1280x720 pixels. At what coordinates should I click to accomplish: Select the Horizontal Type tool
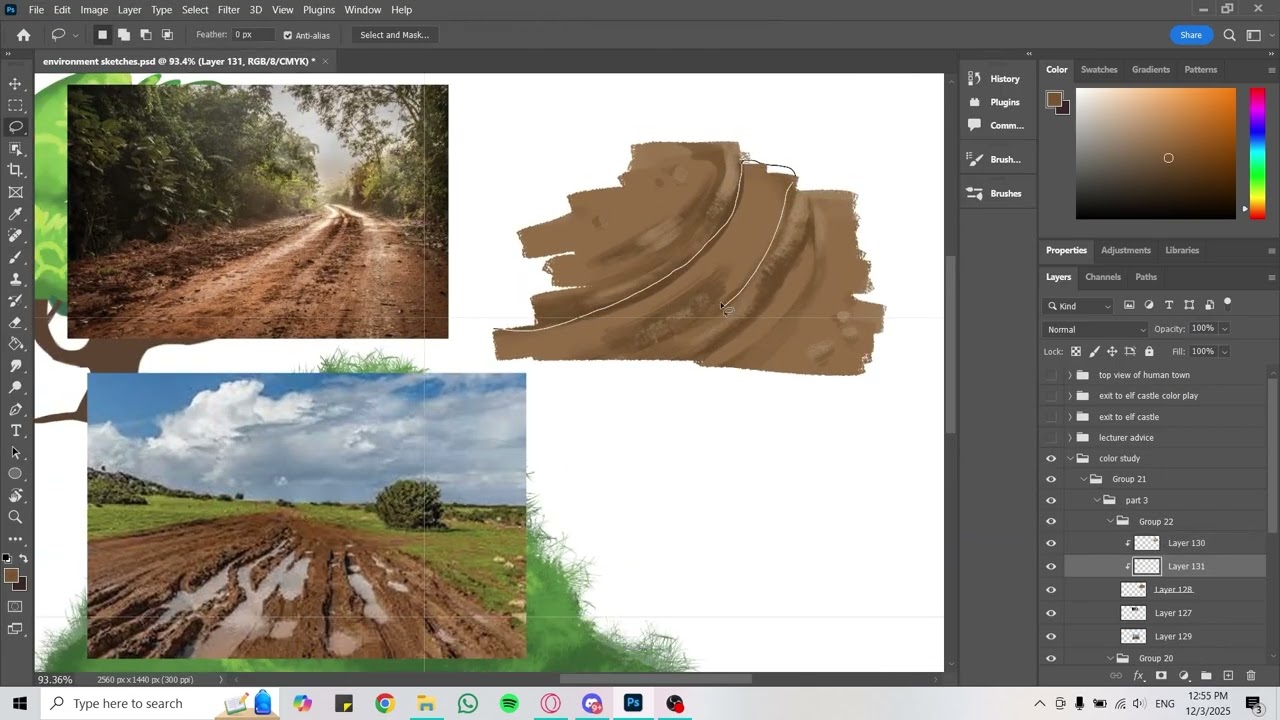pos(15,431)
